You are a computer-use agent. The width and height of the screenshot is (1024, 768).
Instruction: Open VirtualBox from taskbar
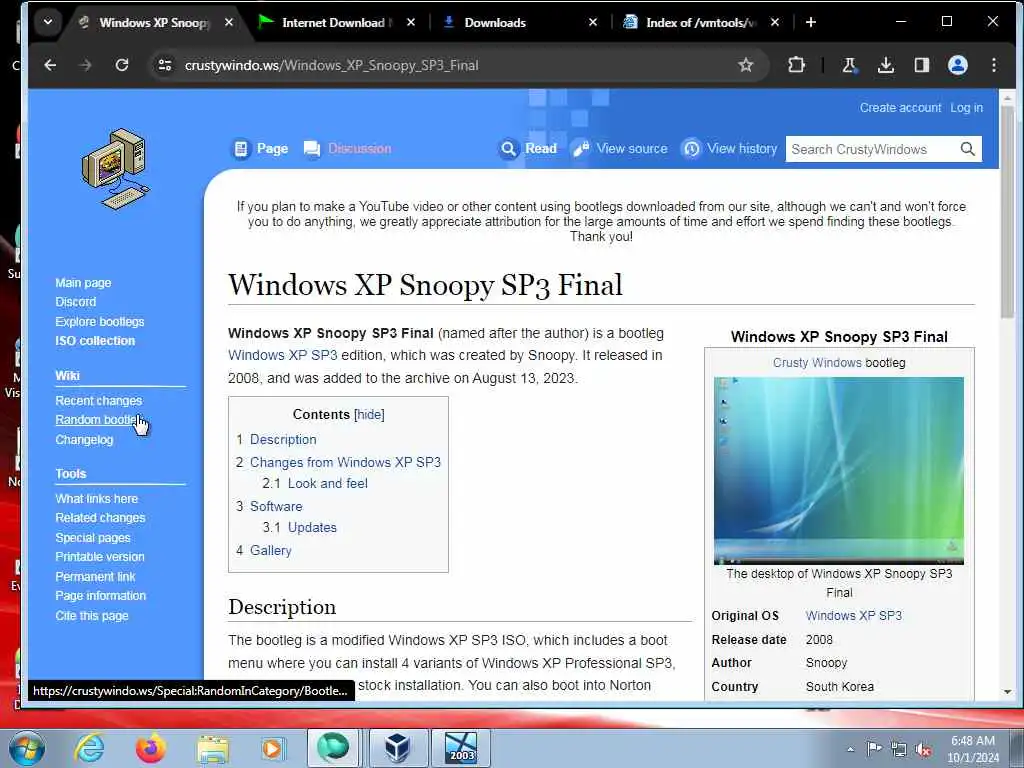click(x=398, y=748)
